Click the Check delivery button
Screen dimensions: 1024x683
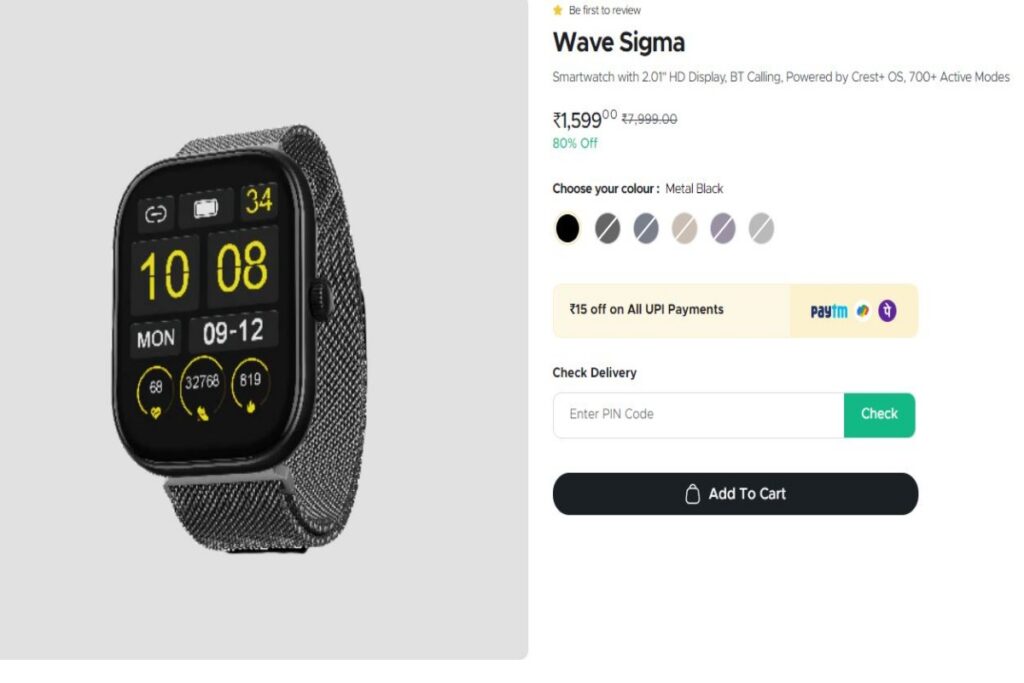point(879,415)
